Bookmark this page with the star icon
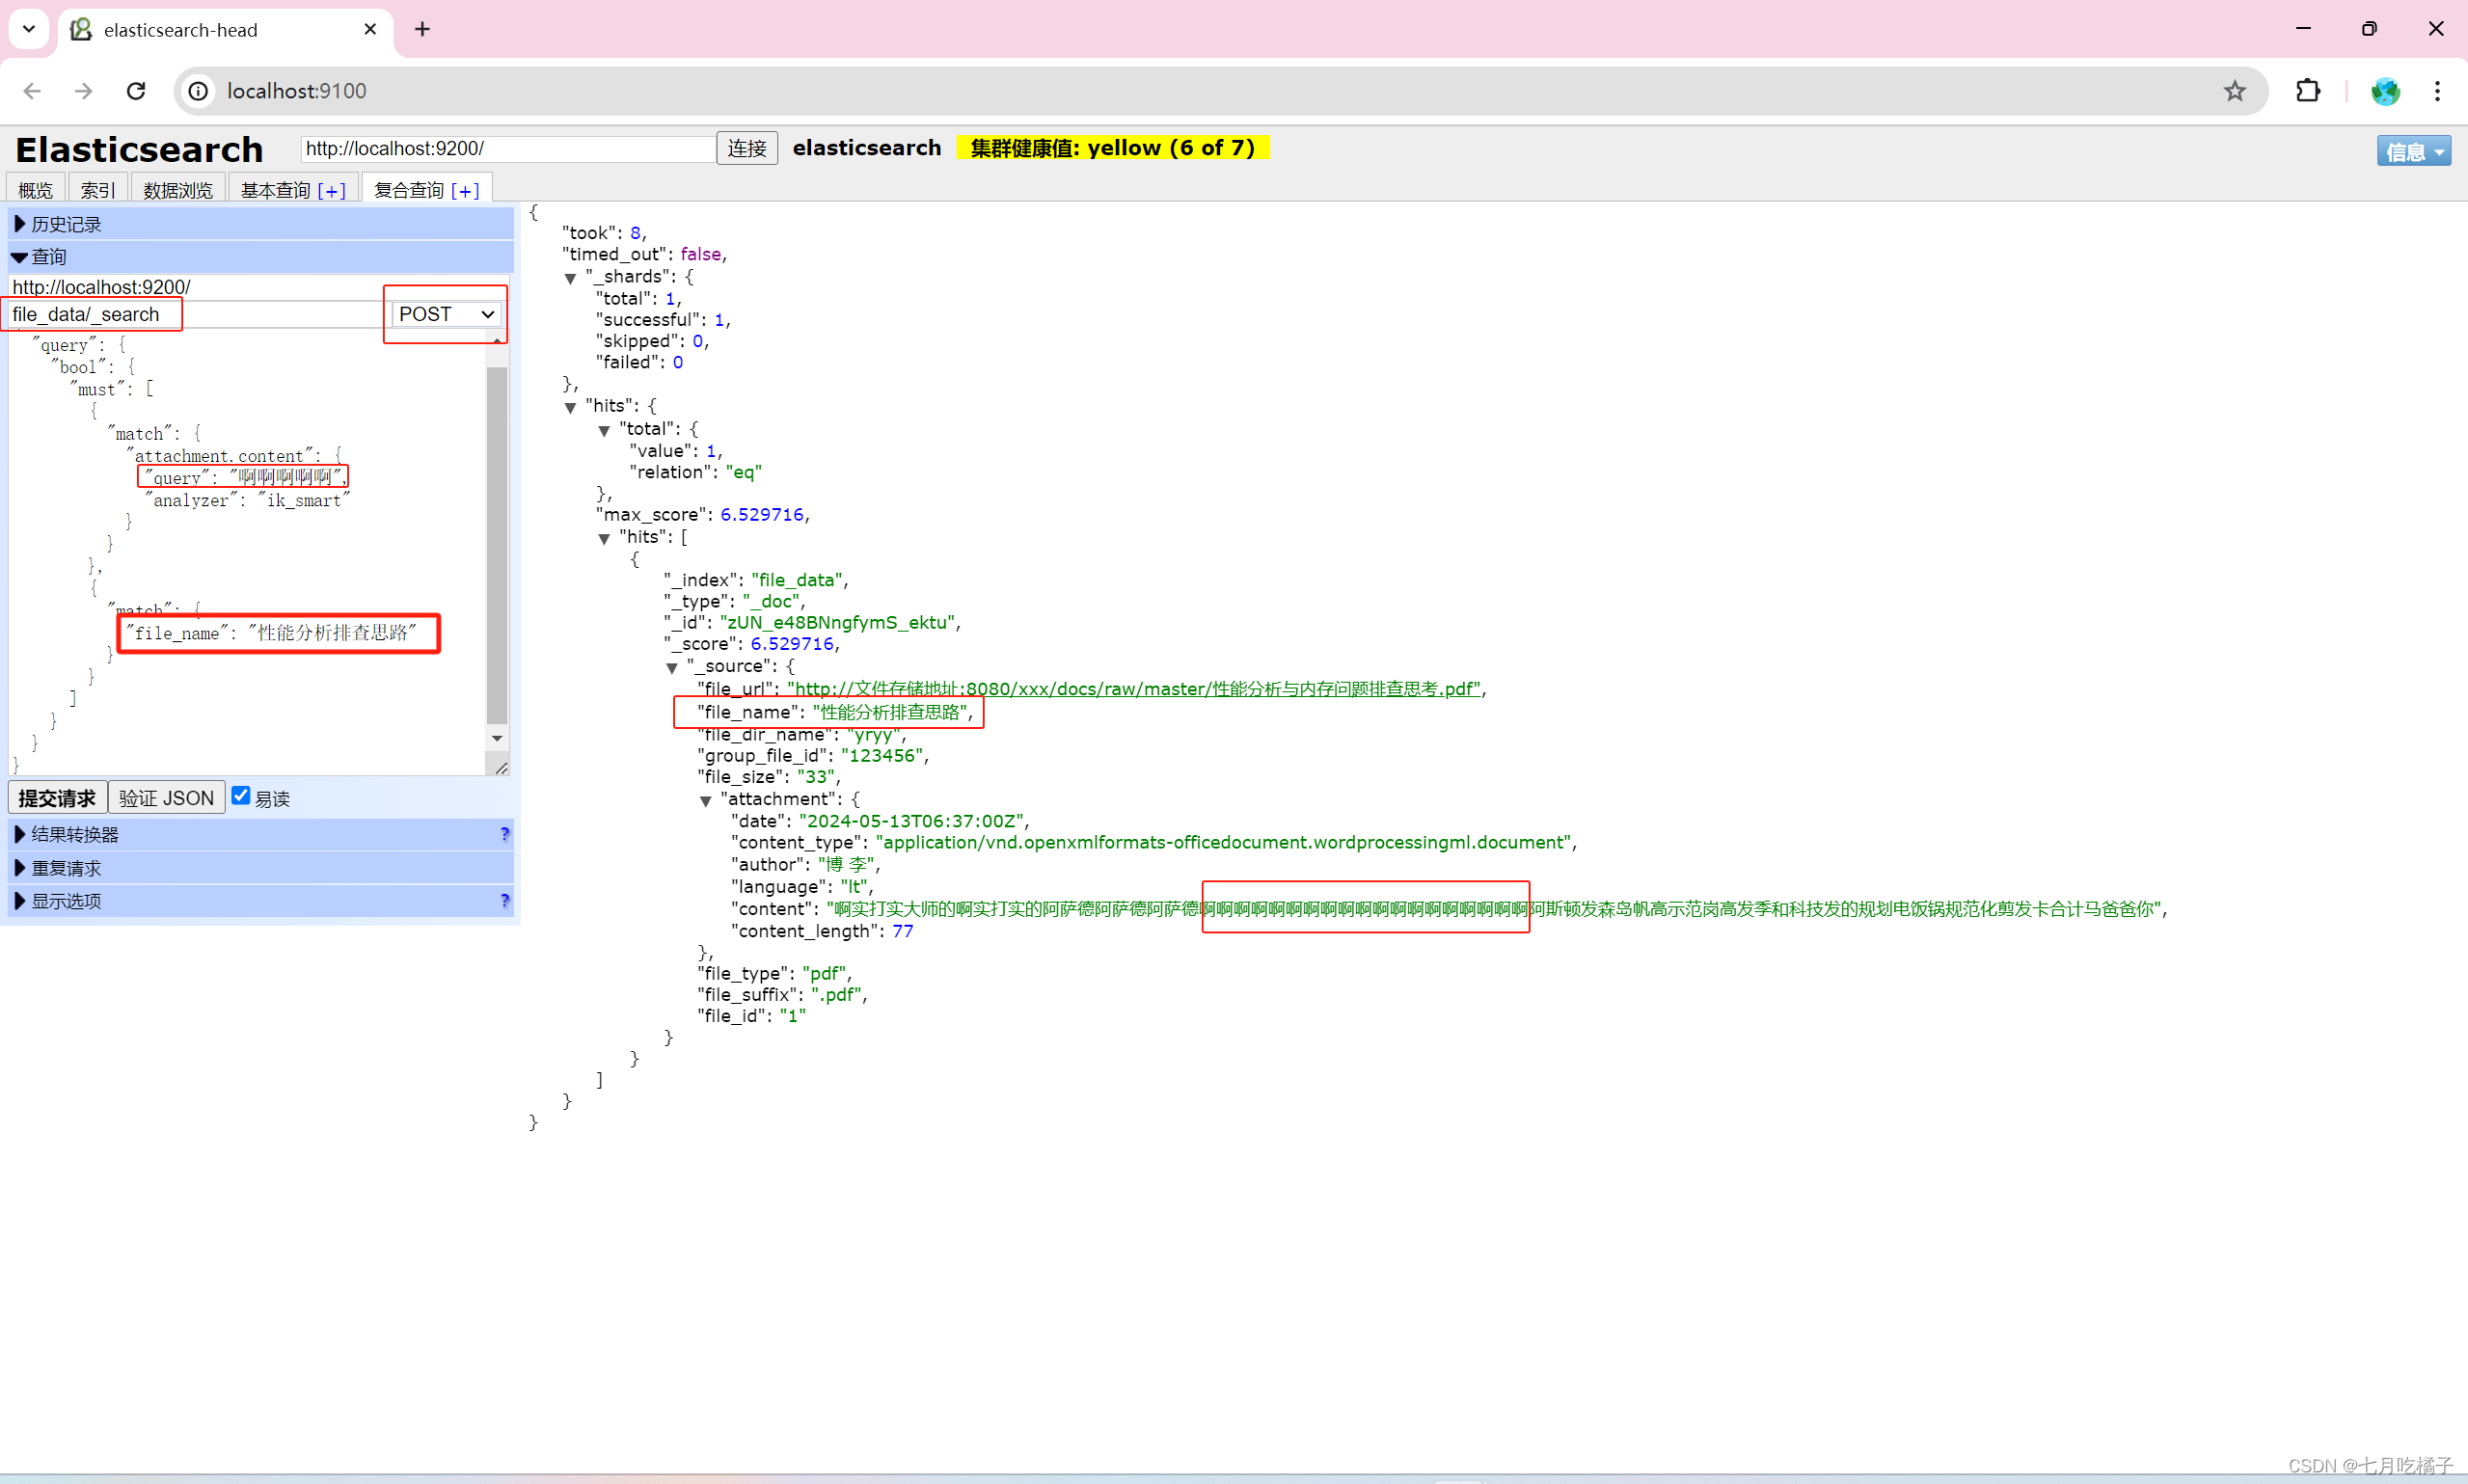This screenshot has width=2468, height=1484. point(2235,91)
